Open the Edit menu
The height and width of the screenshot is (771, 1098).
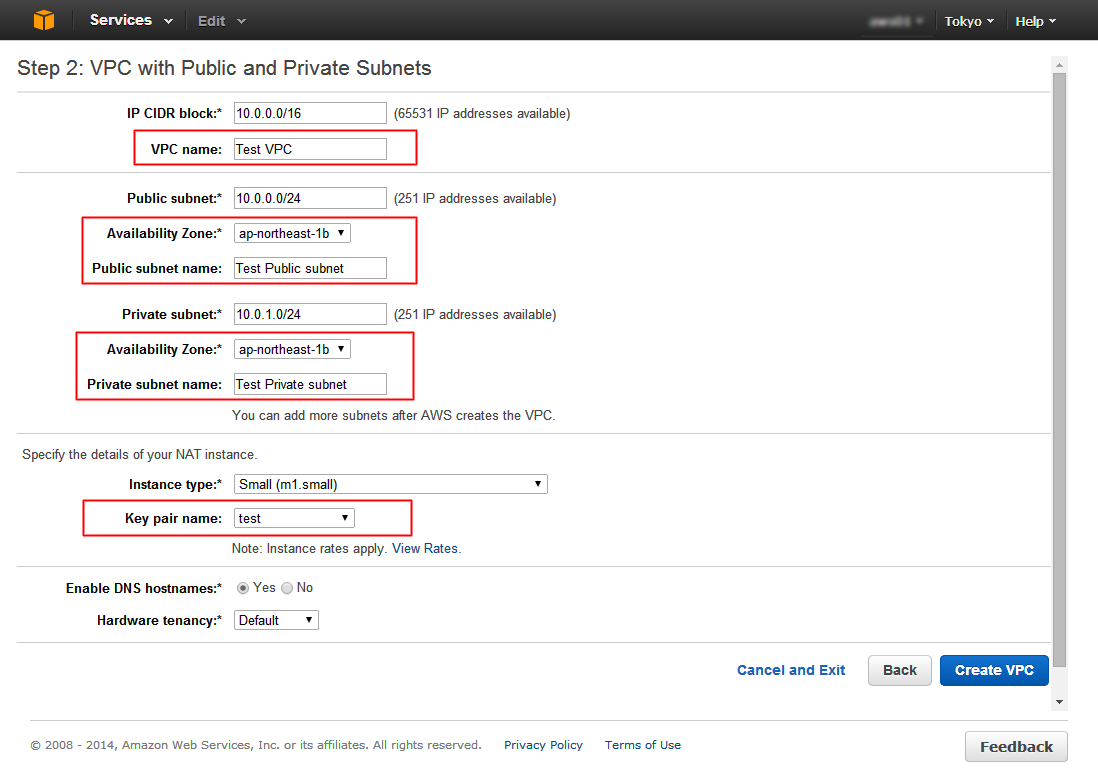221,21
